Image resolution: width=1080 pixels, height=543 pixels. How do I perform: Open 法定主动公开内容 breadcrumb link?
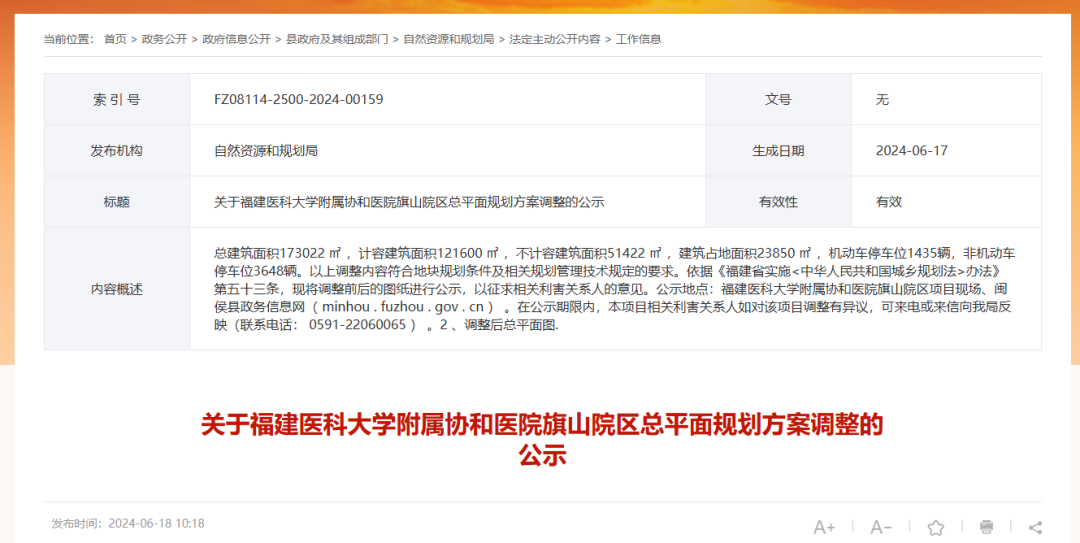[554, 39]
